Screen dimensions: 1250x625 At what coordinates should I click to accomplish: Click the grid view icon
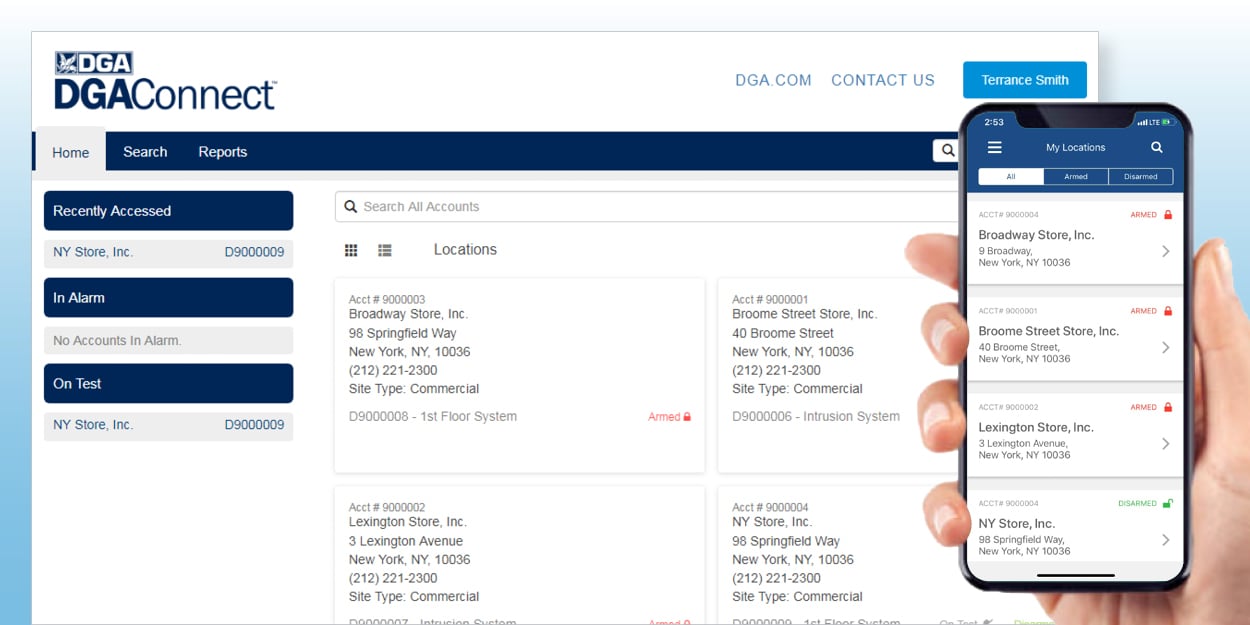tap(351, 250)
